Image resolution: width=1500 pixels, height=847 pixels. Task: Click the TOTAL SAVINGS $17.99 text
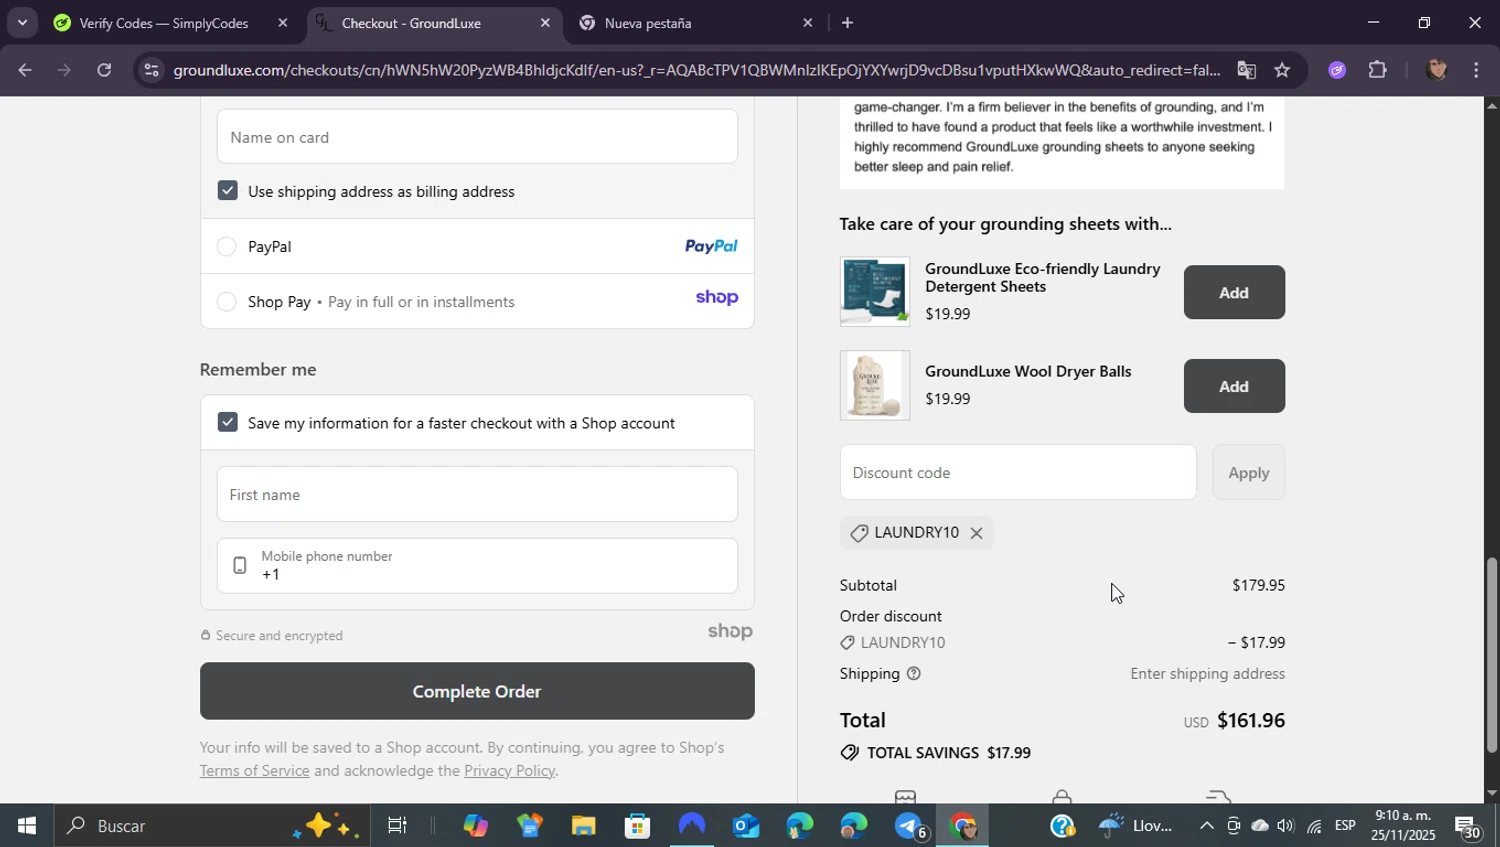[x=948, y=753]
